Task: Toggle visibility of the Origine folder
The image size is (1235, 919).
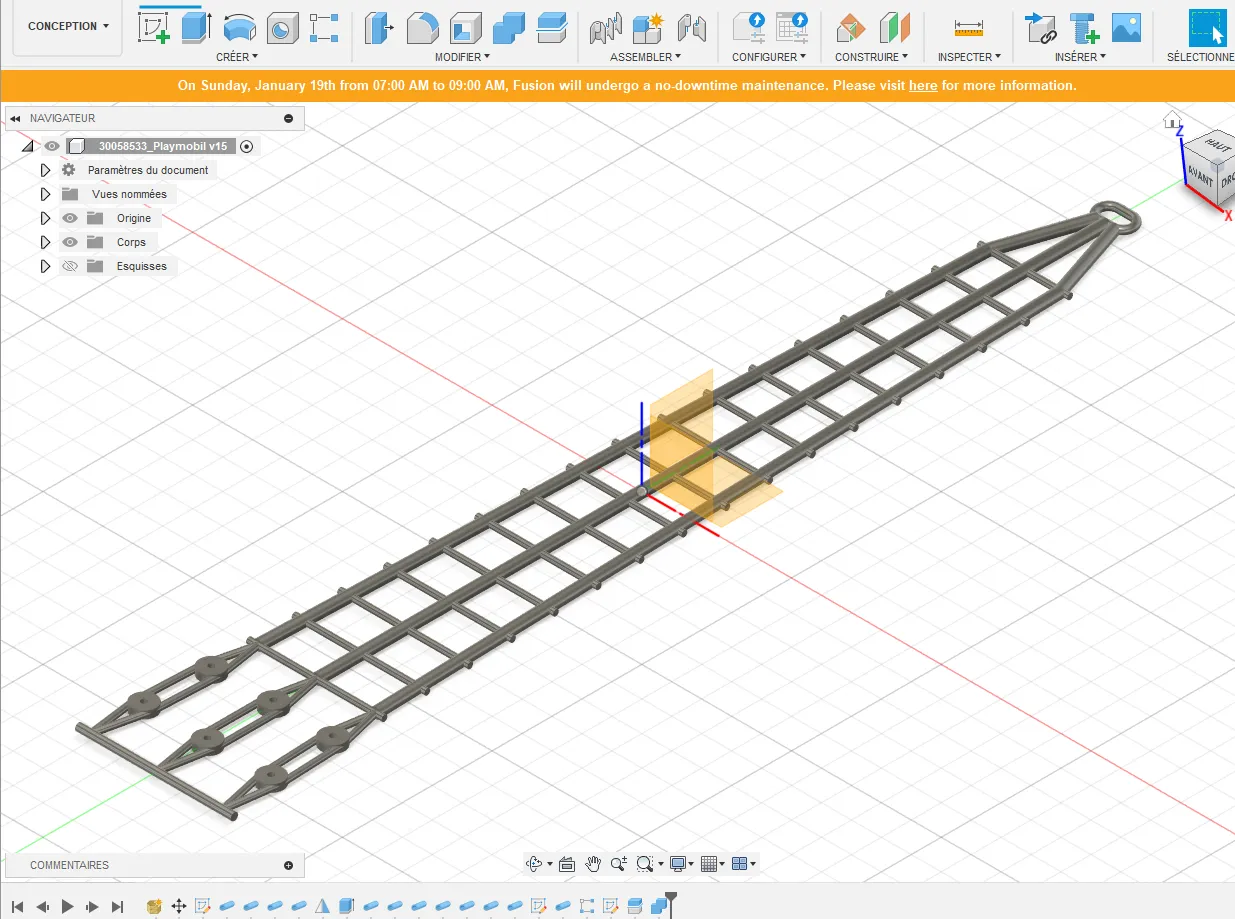Action: (x=70, y=218)
